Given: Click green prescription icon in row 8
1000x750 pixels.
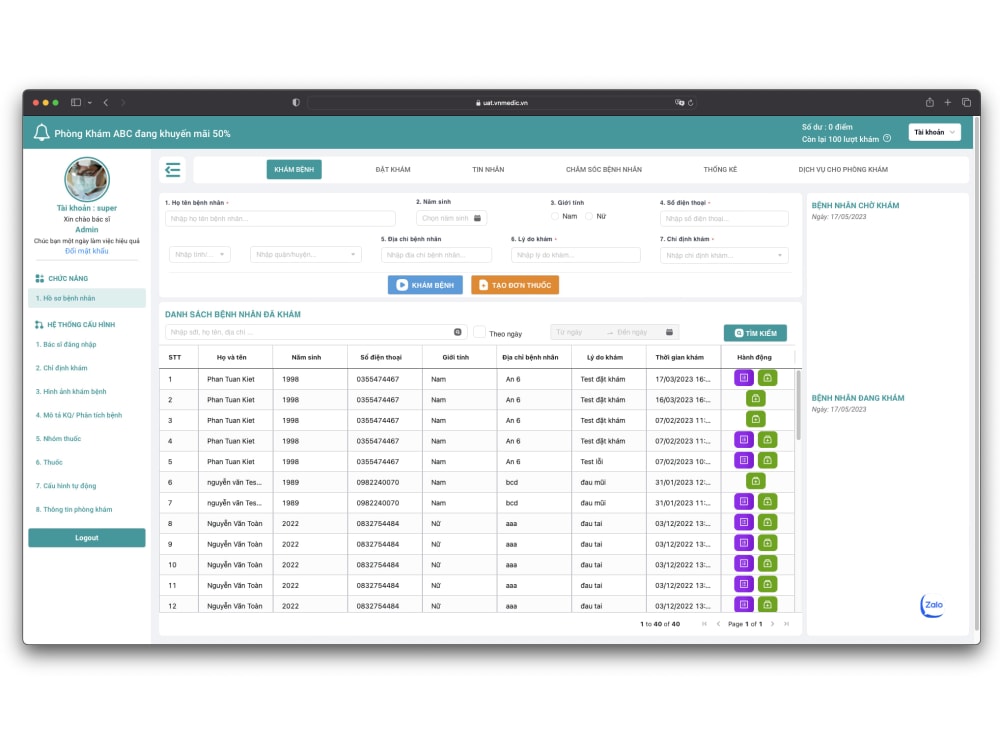Looking at the screenshot, I should pos(767,522).
